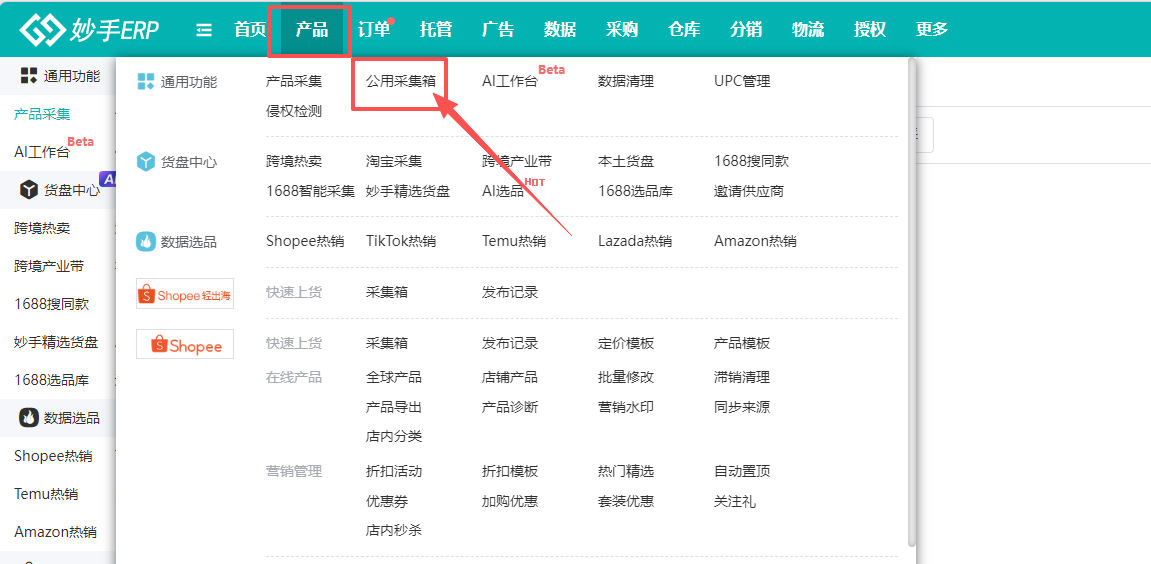Open the 首页 top menu

[x=250, y=29]
